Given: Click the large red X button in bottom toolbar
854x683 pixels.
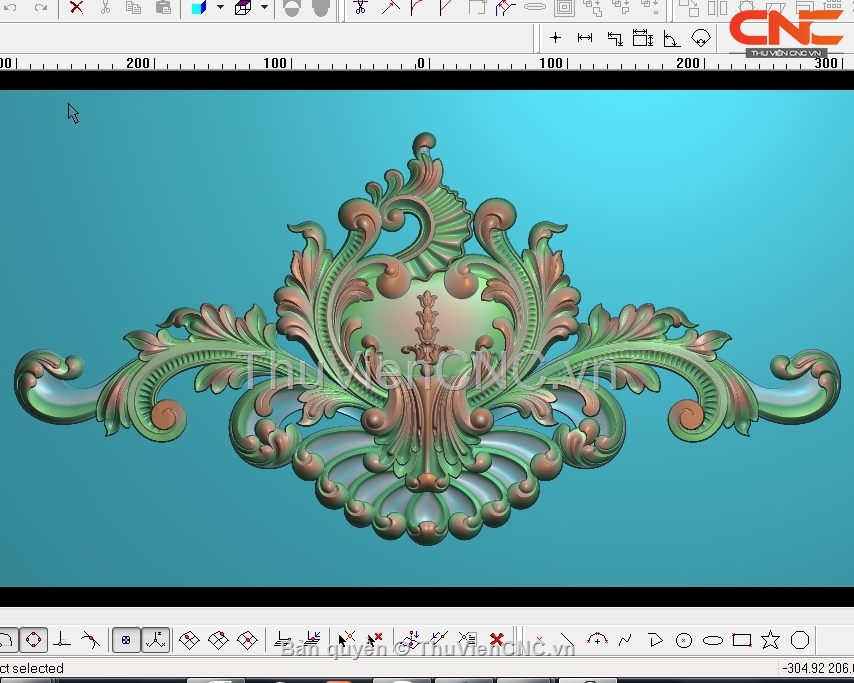Looking at the screenshot, I should 496,640.
